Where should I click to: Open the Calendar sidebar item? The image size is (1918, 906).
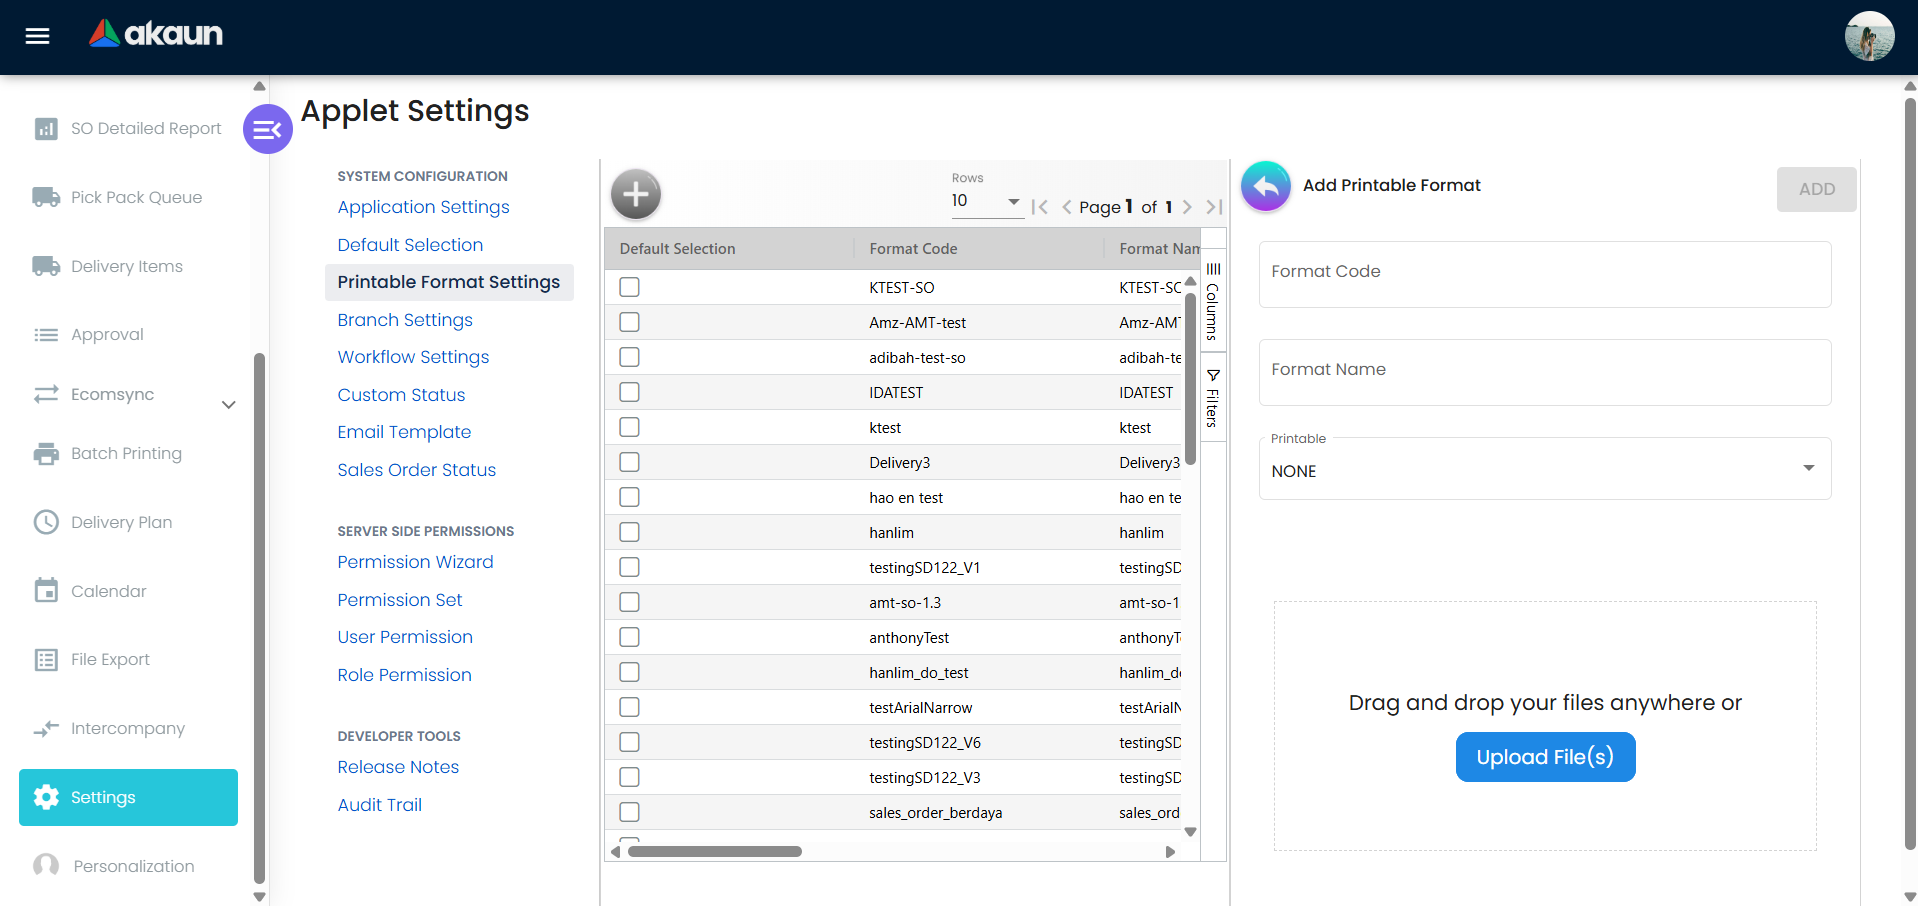pos(108,591)
